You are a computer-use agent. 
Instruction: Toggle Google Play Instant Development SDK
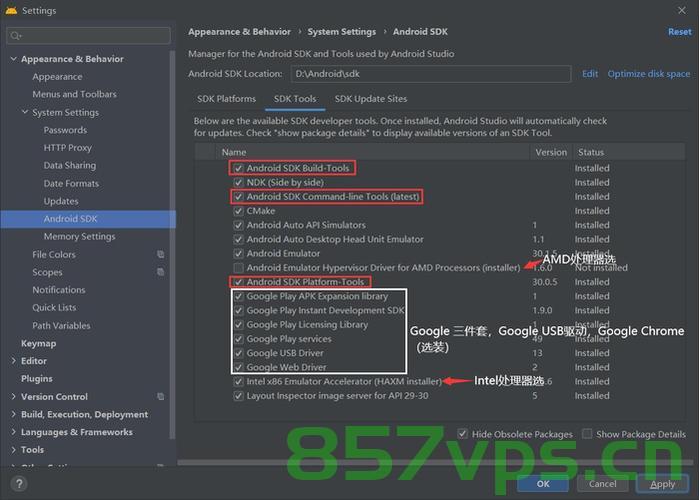[238, 311]
